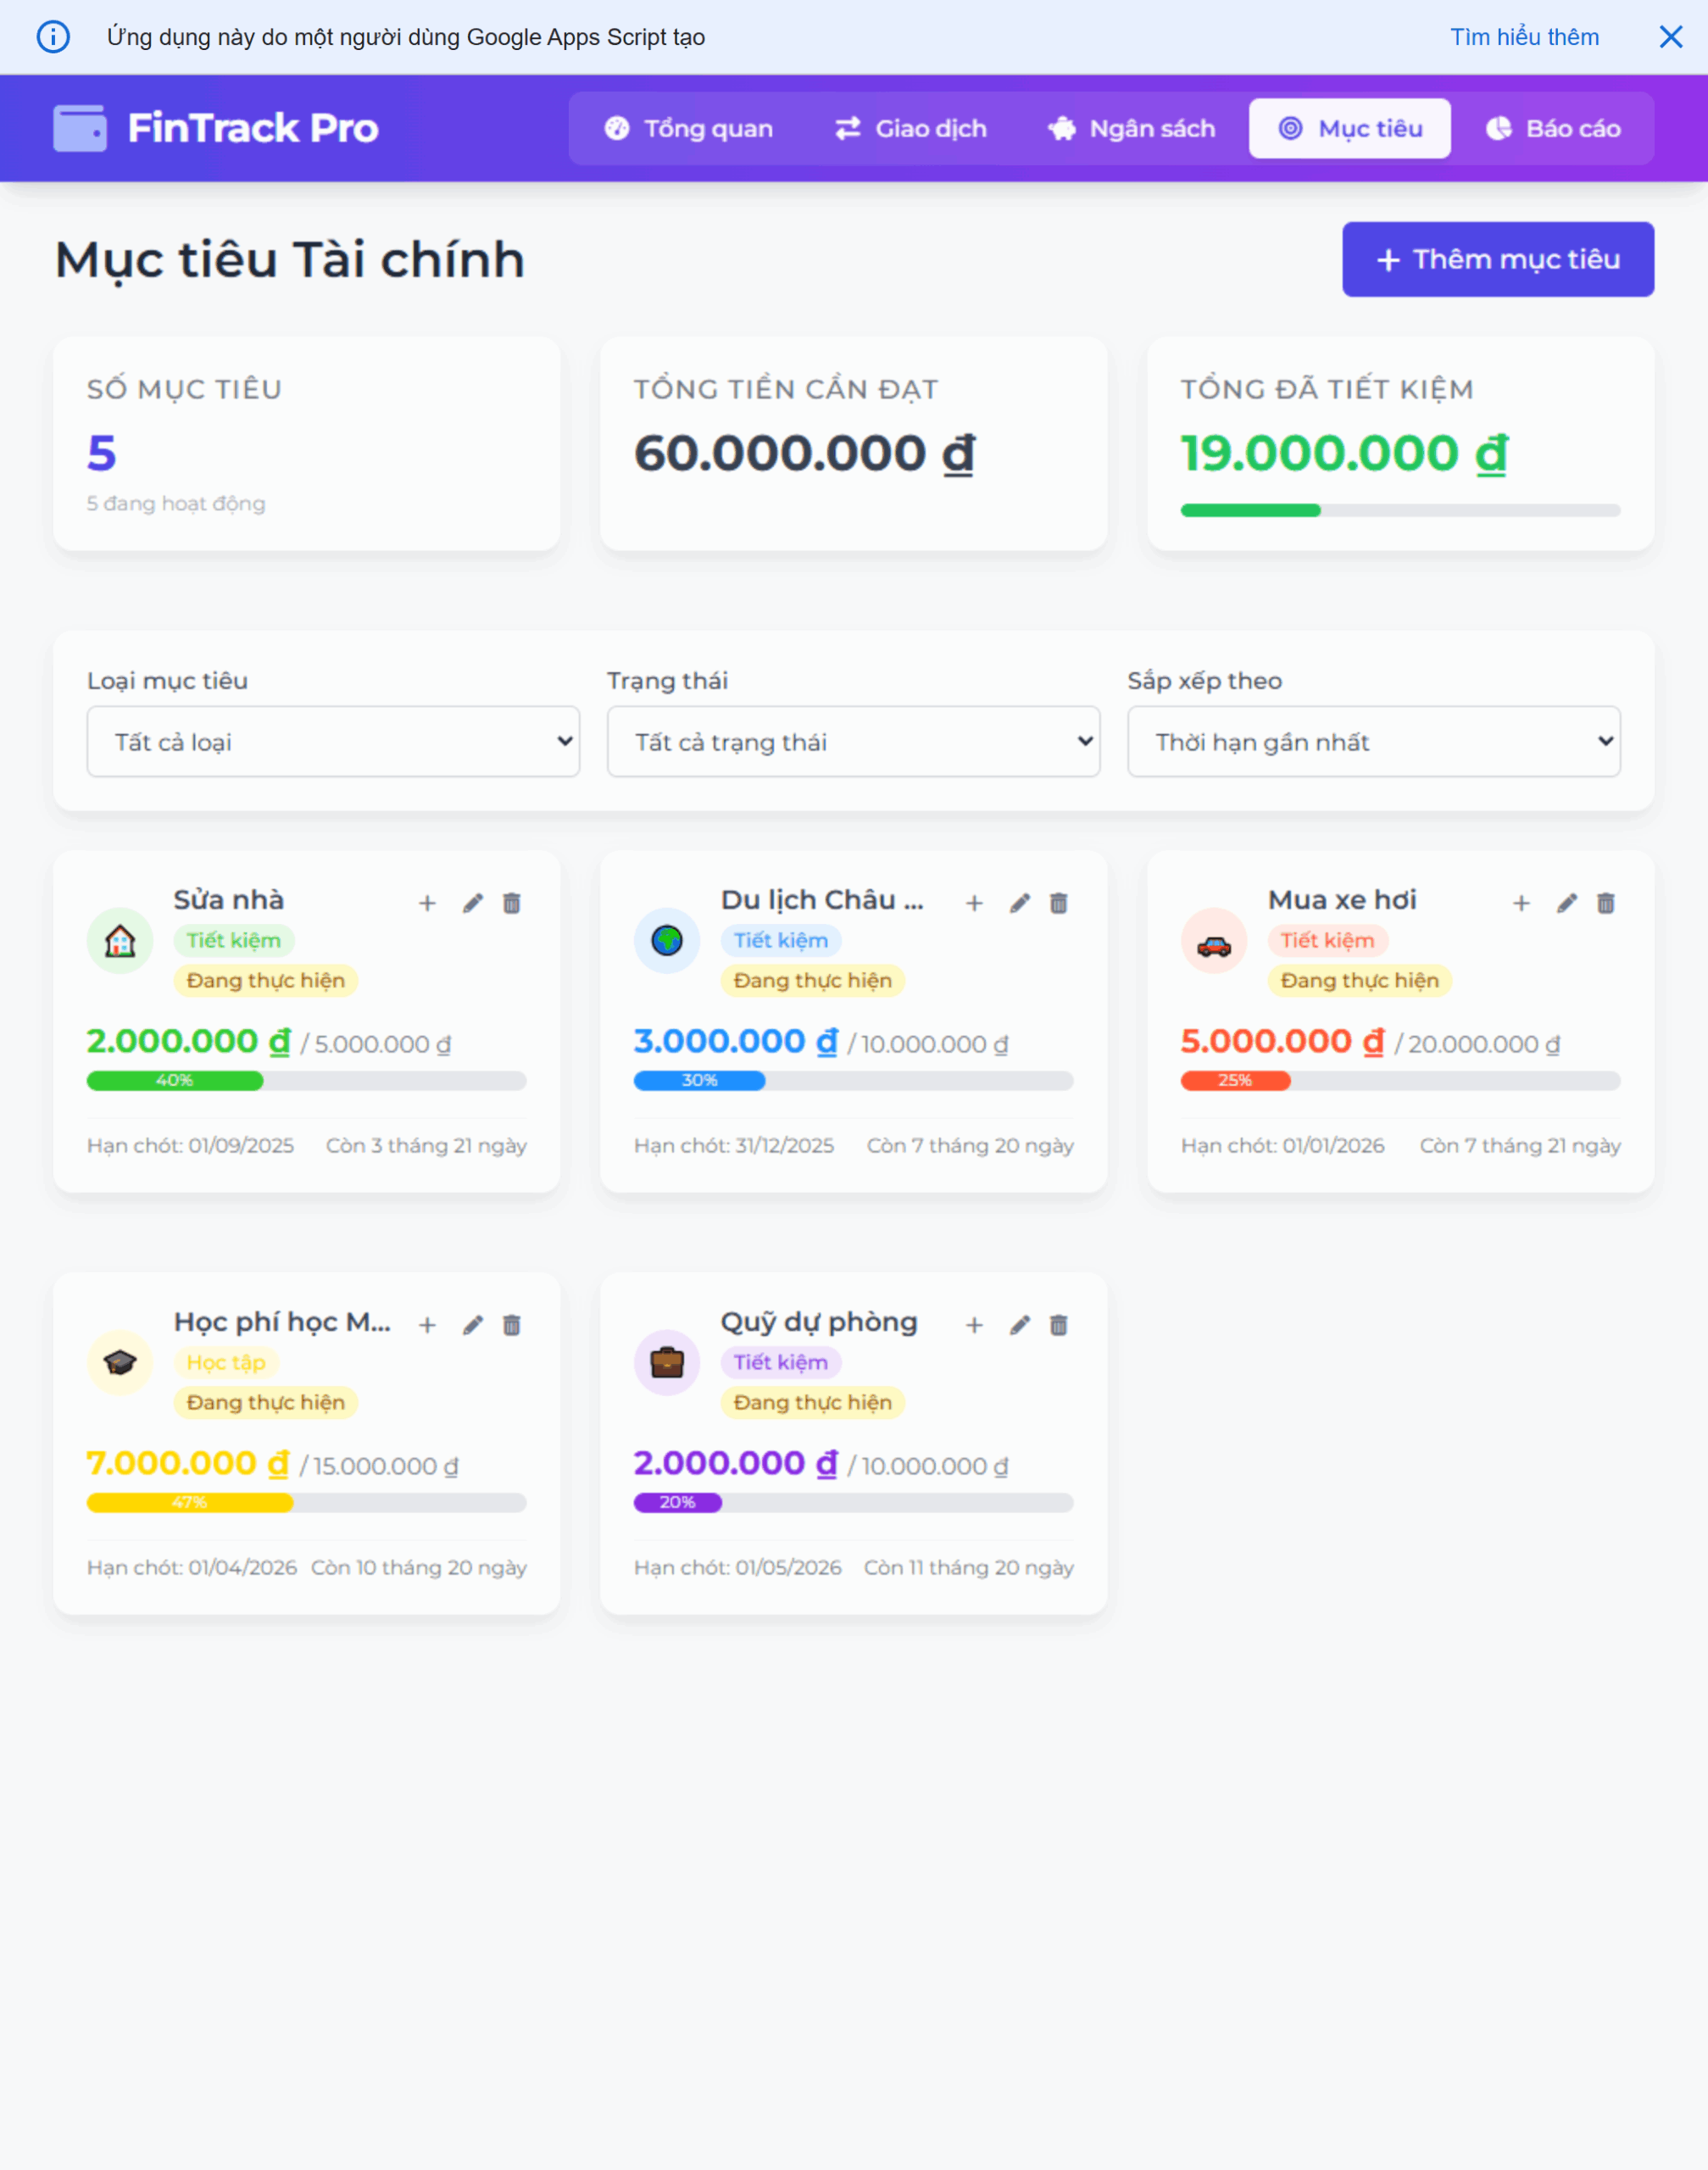Switch to the Tổng quan tab
This screenshot has height=2170, width=1708.
(x=689, y=129)
